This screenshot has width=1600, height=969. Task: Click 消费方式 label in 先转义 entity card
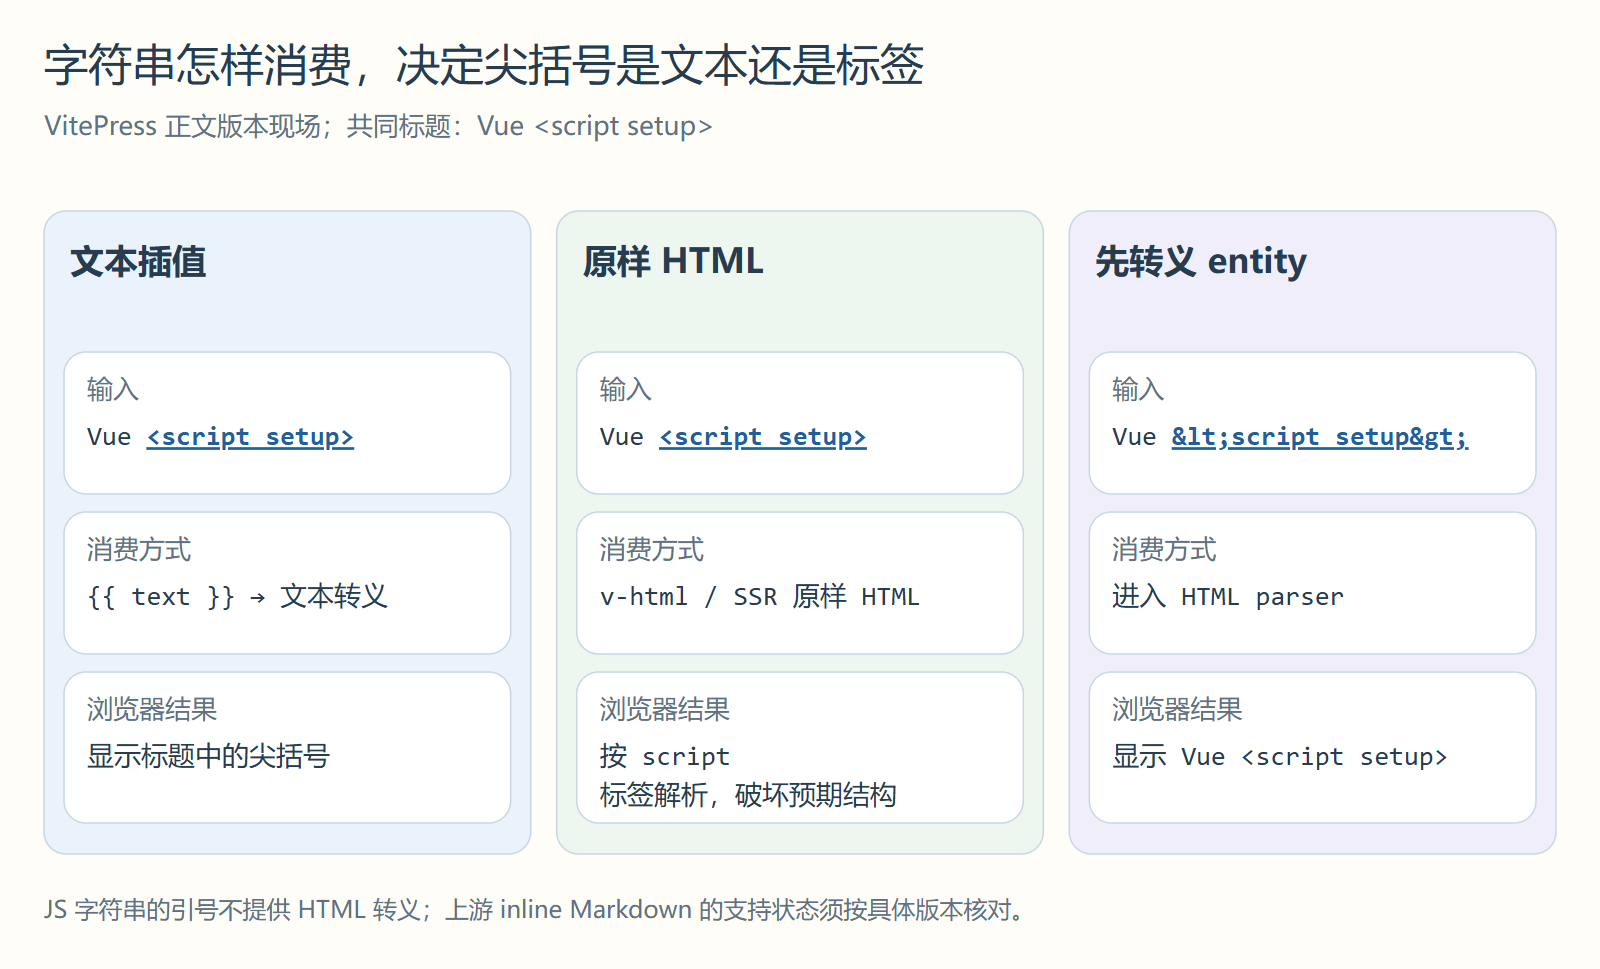coord(1164,549)
